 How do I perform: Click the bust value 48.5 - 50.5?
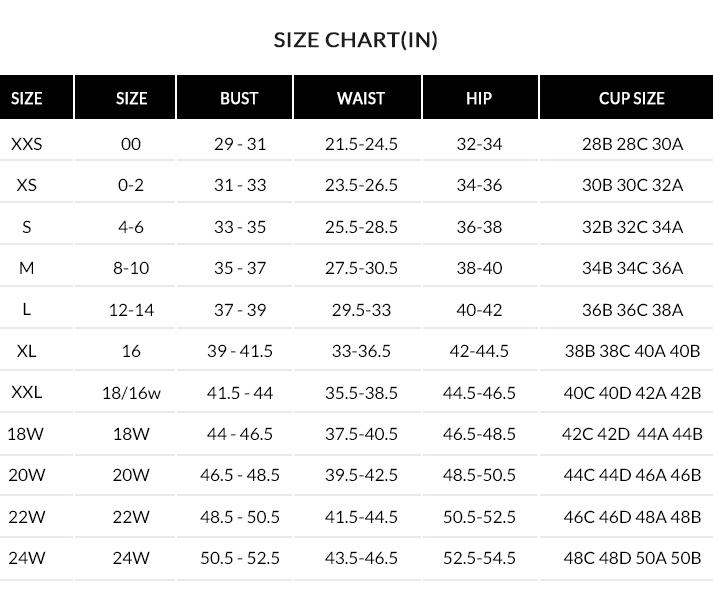pos(240,517)
